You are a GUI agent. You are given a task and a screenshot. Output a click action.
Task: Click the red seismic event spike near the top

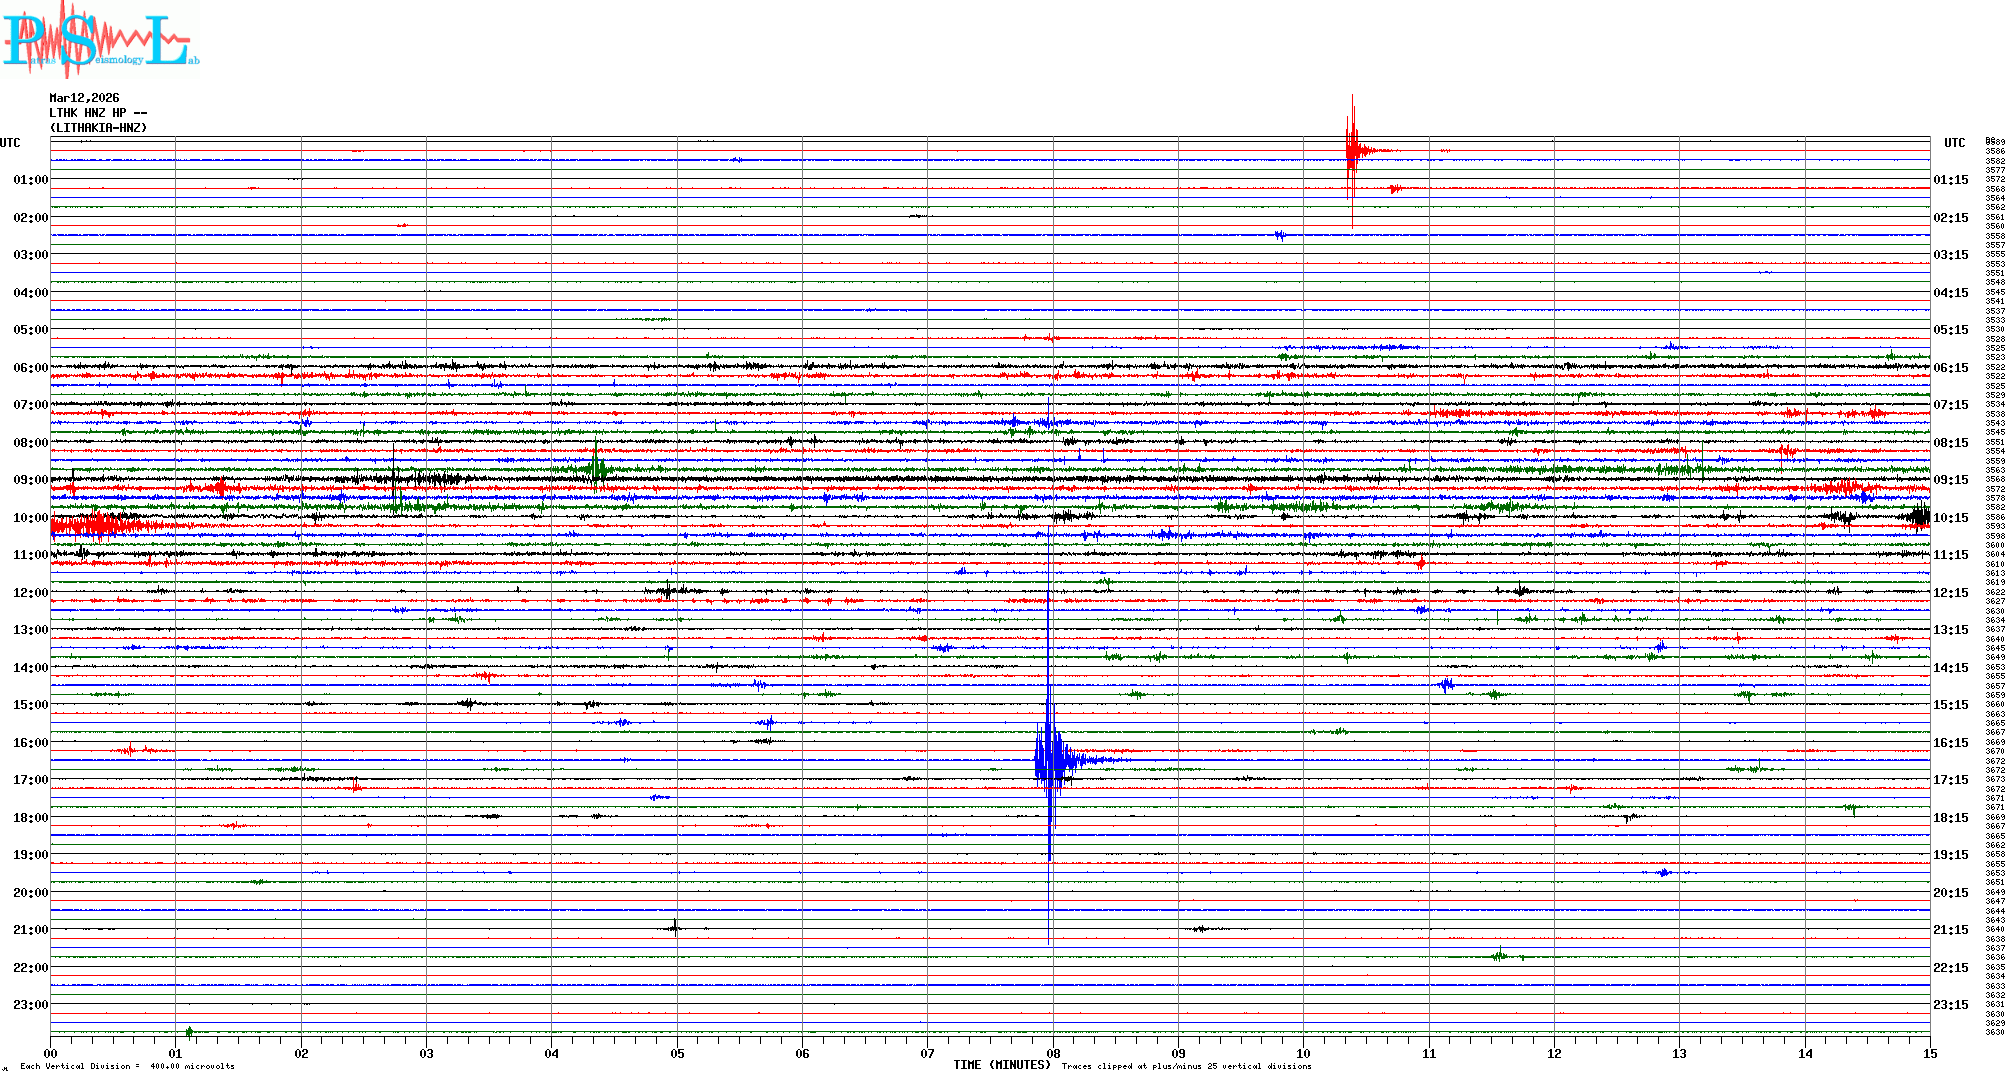[1352, 152]
